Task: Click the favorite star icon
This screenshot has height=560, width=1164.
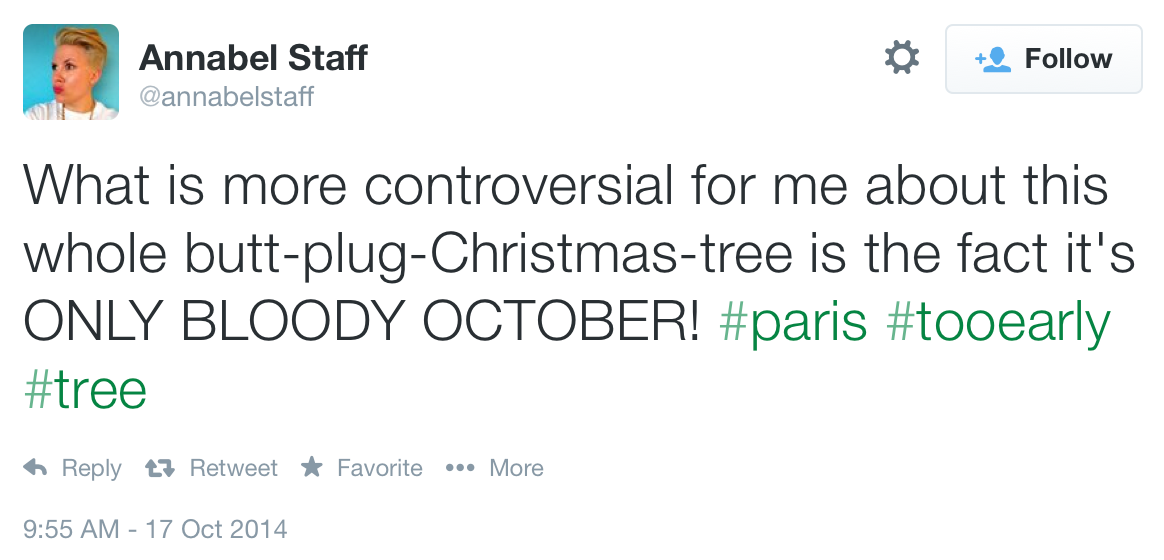Action: pyautogui.click(x=312, y=468)
